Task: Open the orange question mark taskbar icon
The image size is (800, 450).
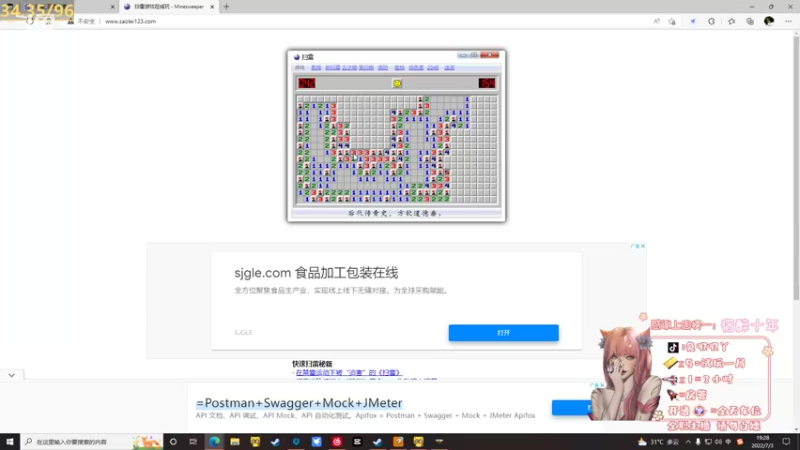Action: pyautogui.click(x=398, y=442)
